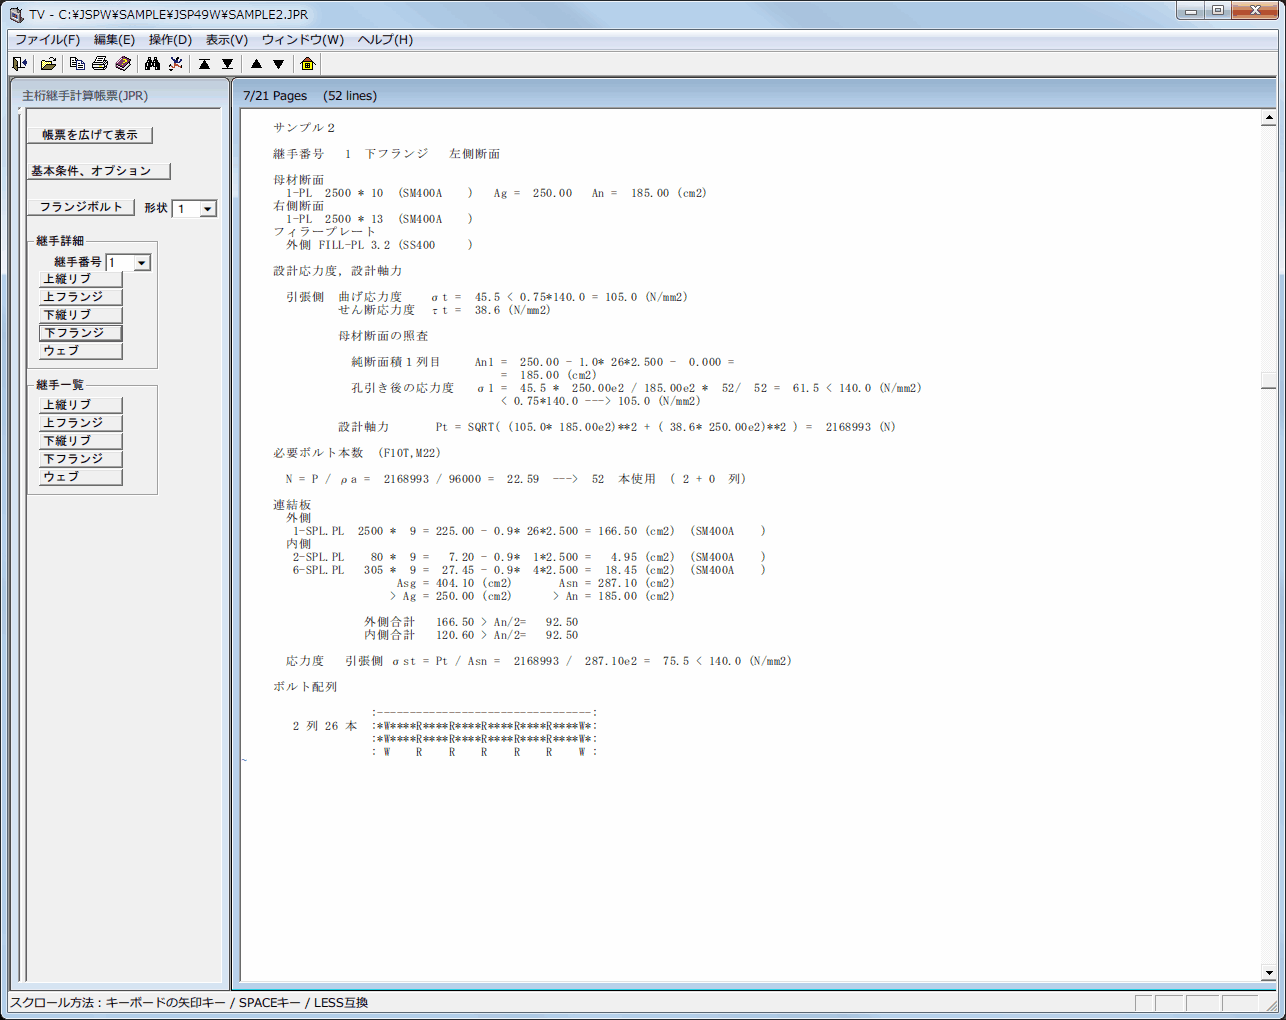Open a file with the folder icon
The image size is (1286, 1020).
pyautogui.click(x=48, y=64)
